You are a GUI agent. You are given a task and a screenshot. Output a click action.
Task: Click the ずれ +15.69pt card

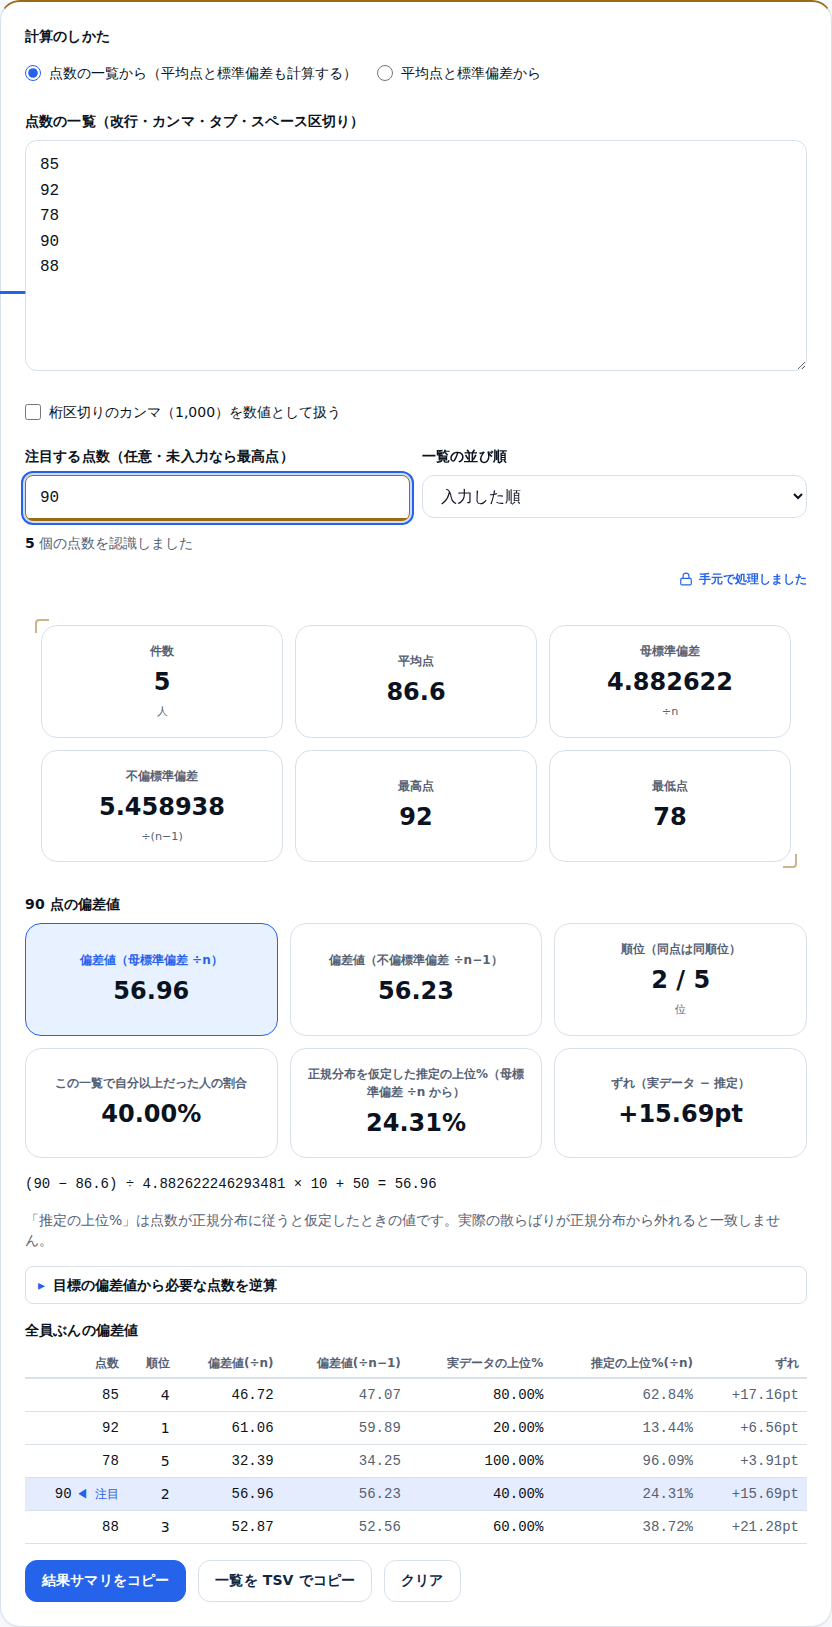680,1103
